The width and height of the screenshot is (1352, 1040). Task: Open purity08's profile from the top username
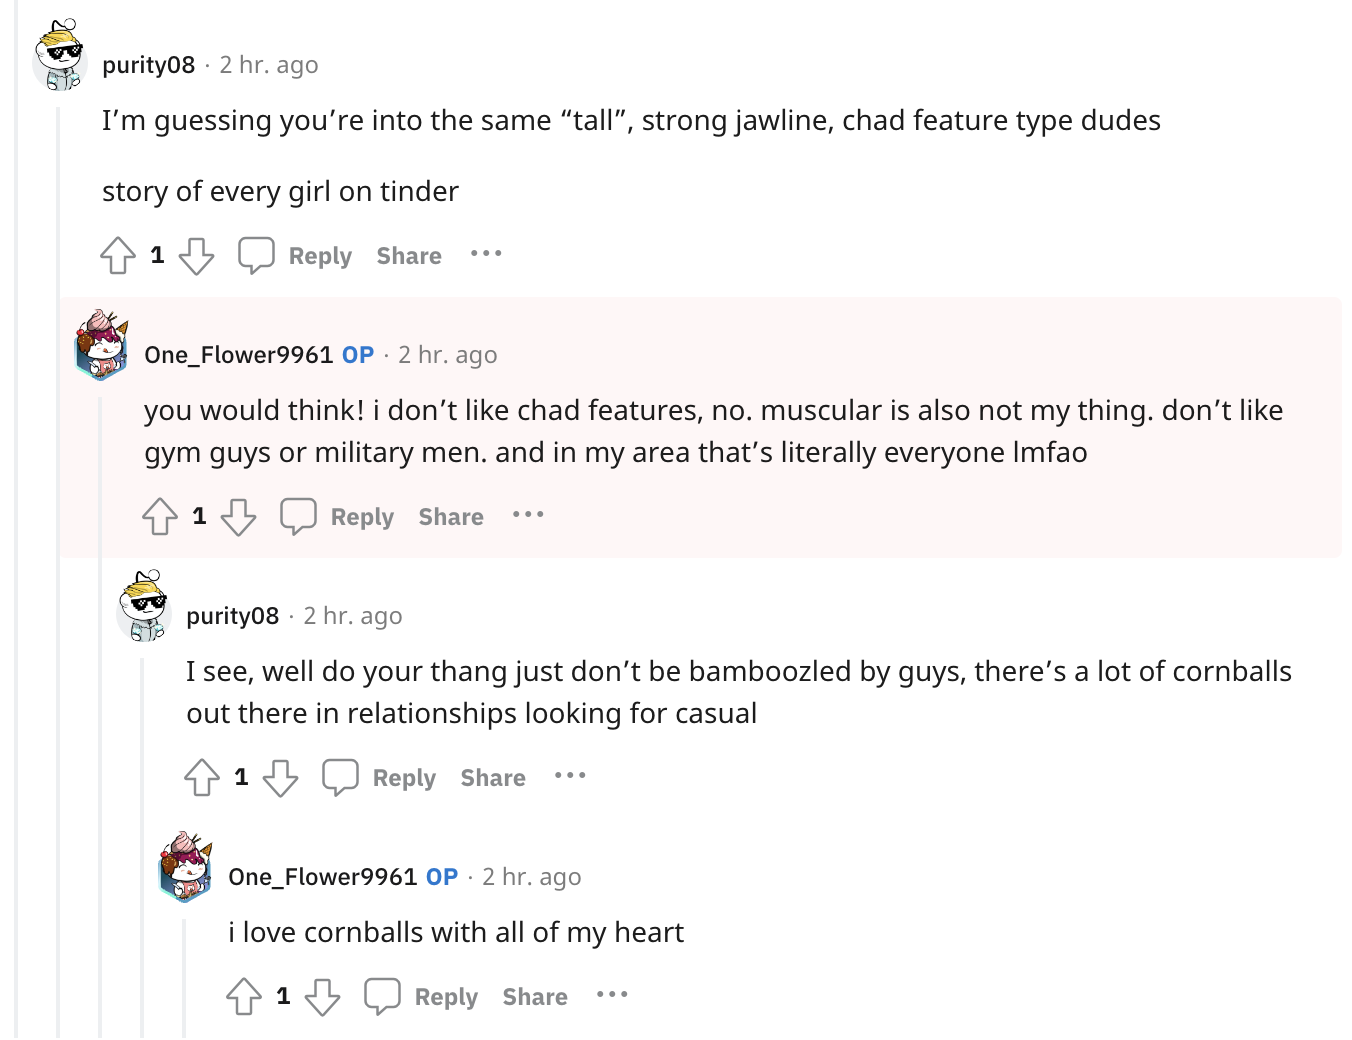coord(149,65)
